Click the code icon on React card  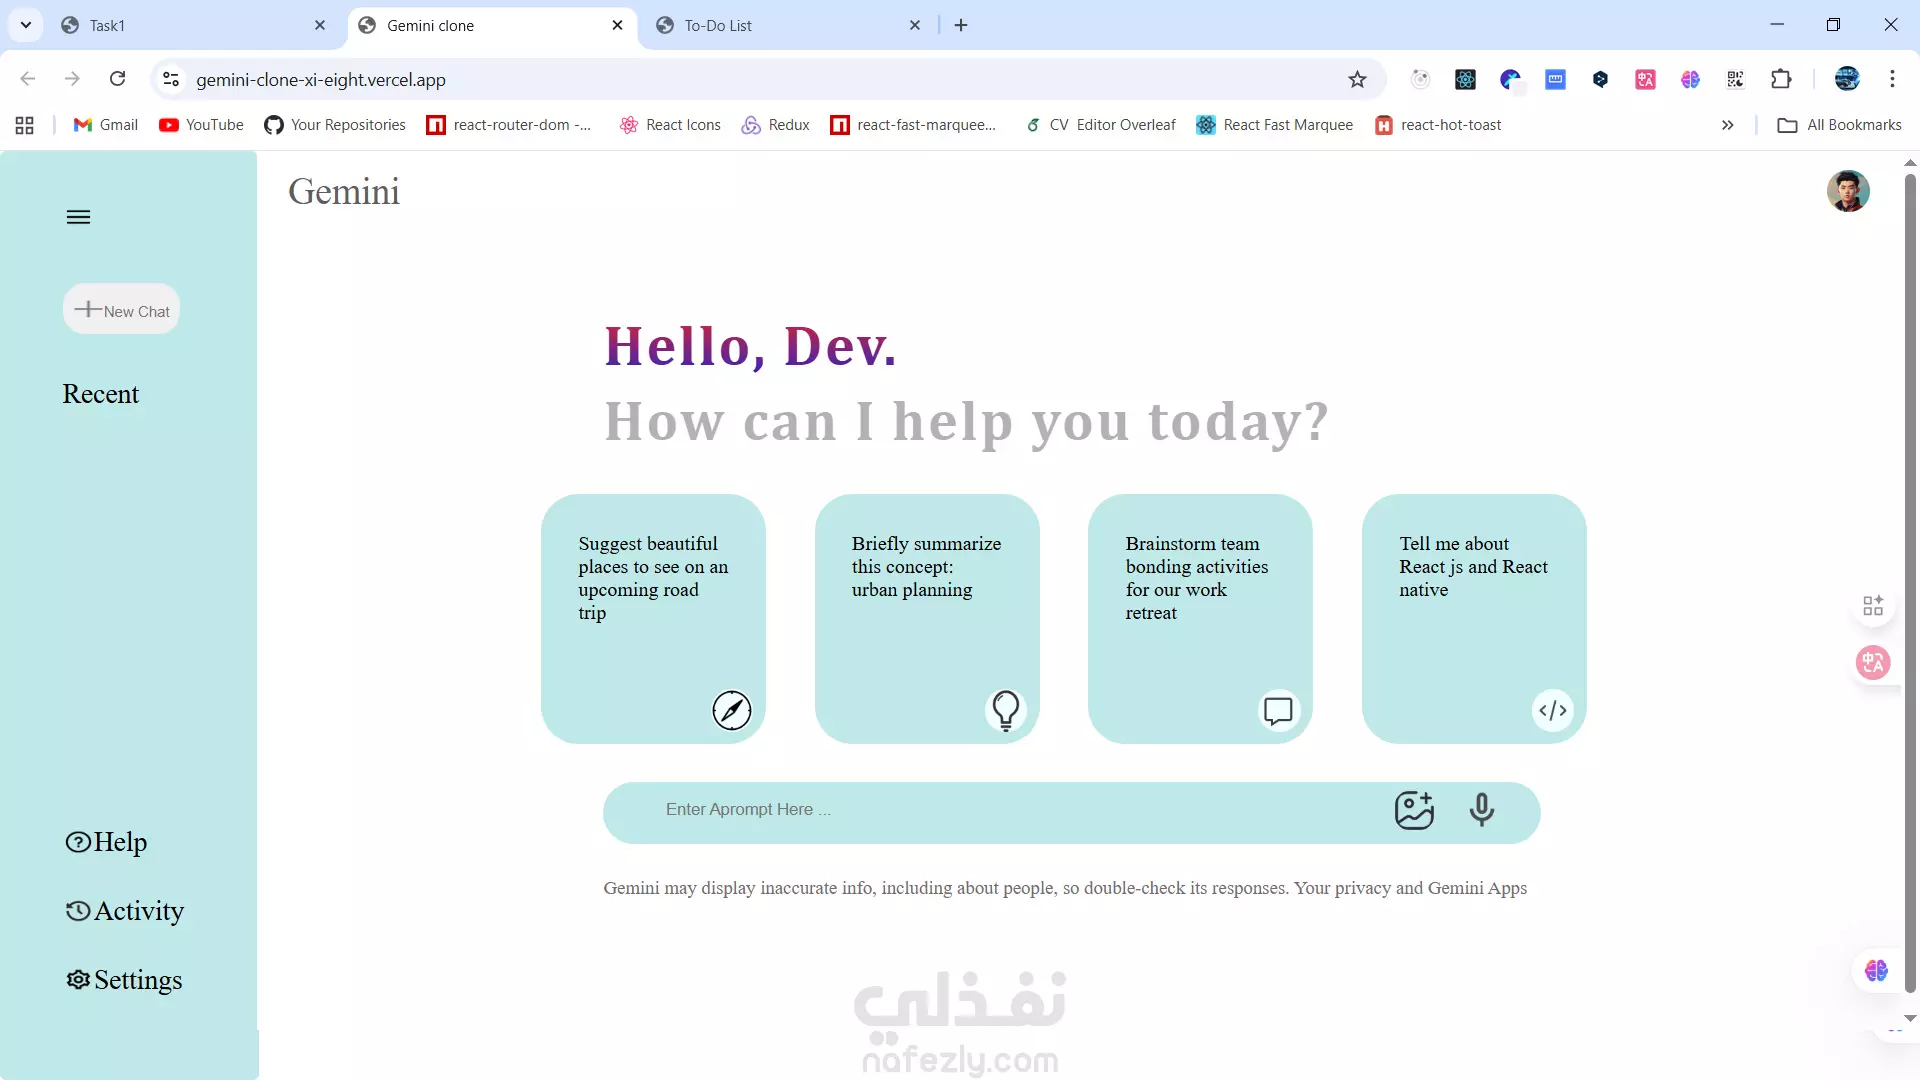point(1552,711)
